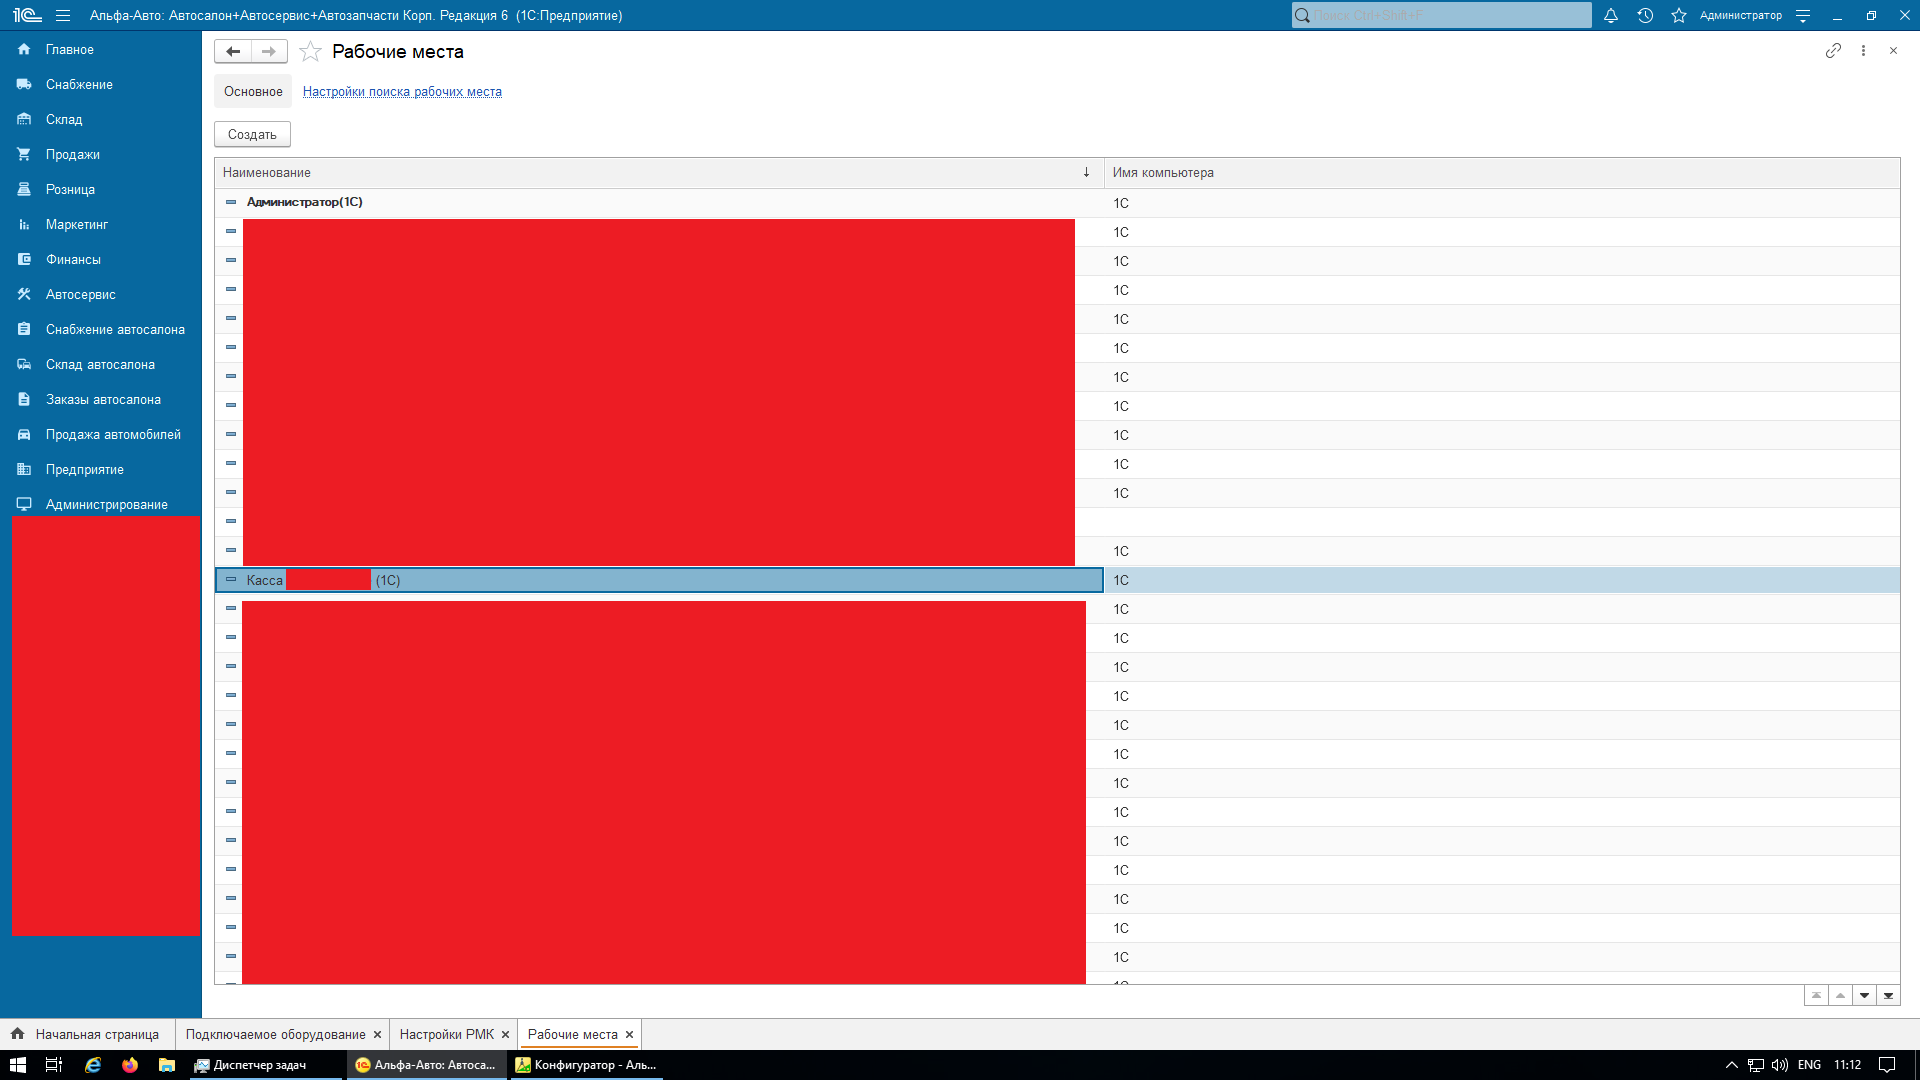Click the Создать button
Screen dimensions: 1920x1080
pyautogui.click(x=252, y=134)
